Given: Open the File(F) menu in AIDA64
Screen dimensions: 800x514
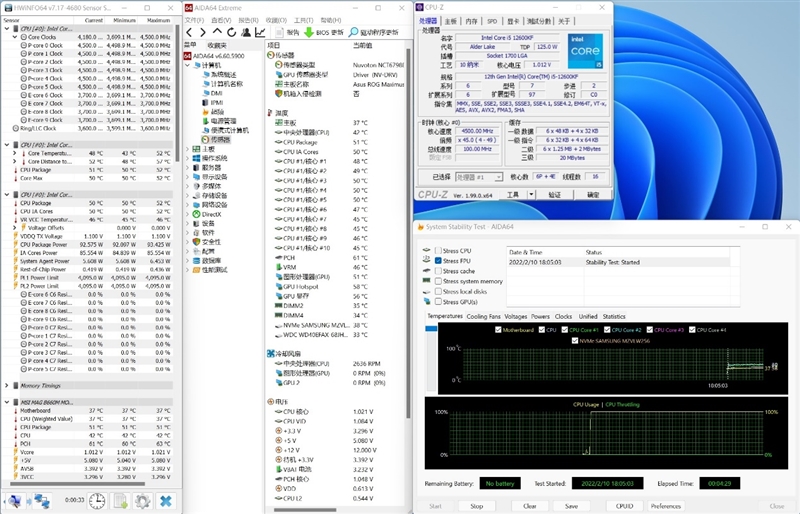Looking at the screenshot, I should pos(194,20).
